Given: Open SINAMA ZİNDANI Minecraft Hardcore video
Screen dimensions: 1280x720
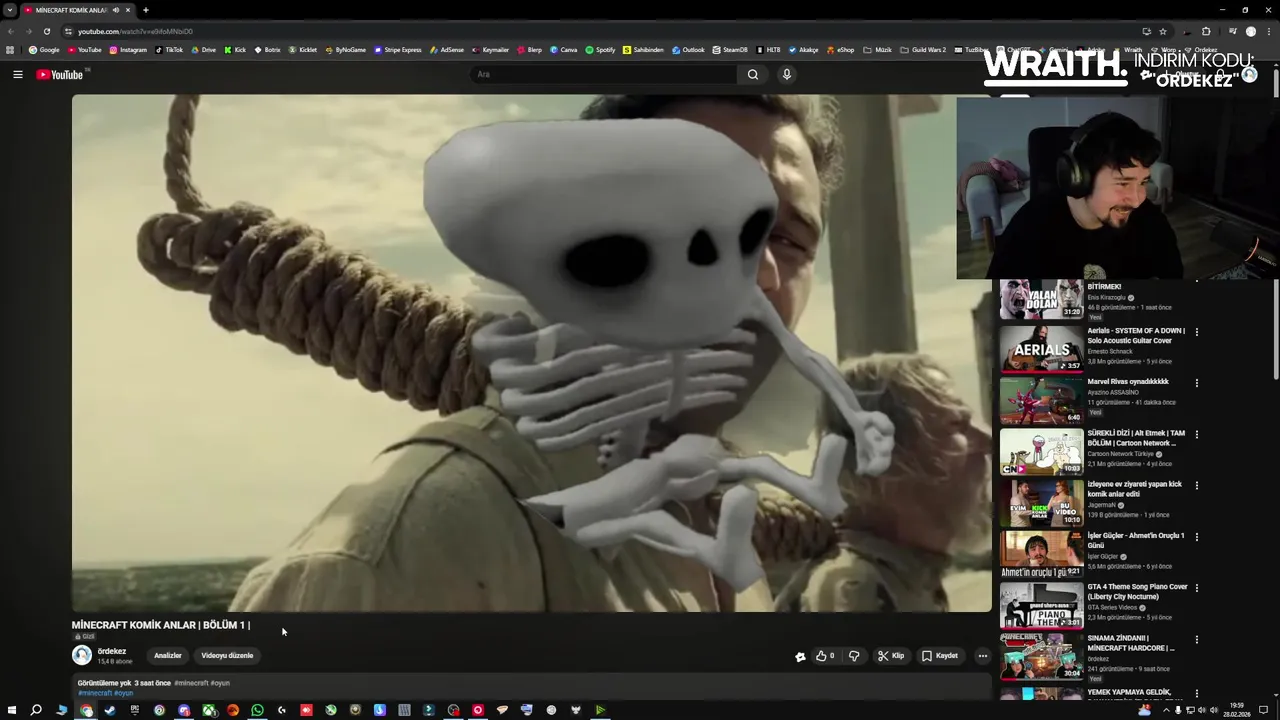Looking at the screenshot, I should coord(1131,643).
